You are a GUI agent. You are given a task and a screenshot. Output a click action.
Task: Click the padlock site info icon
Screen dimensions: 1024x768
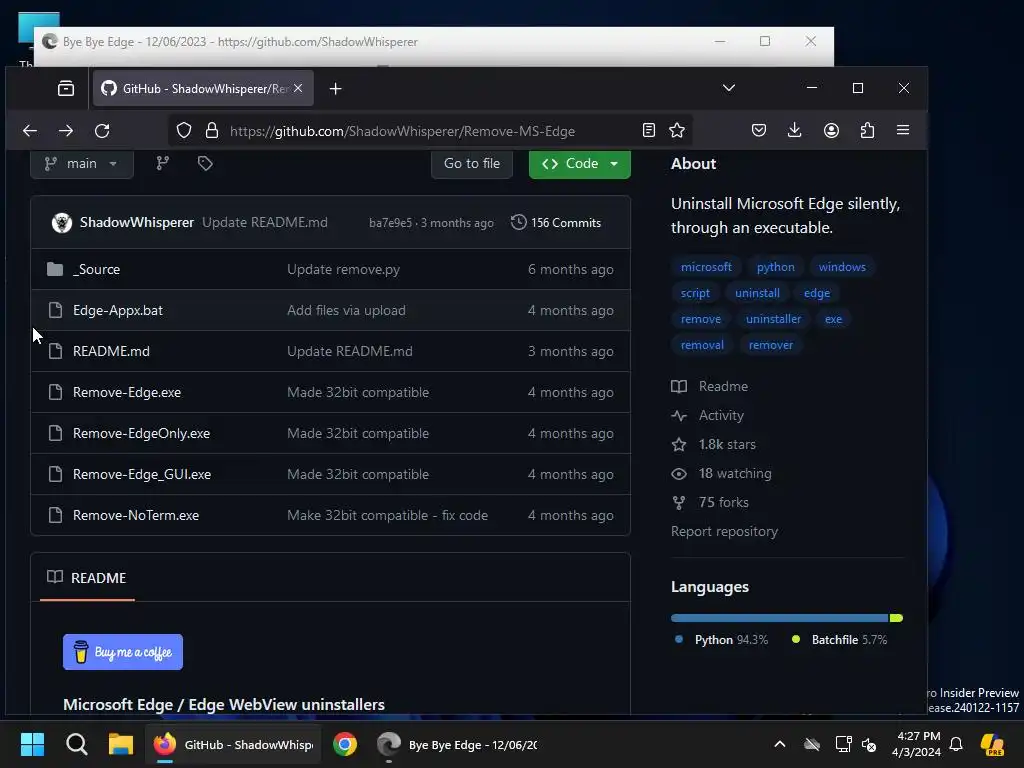coord(212,131)
